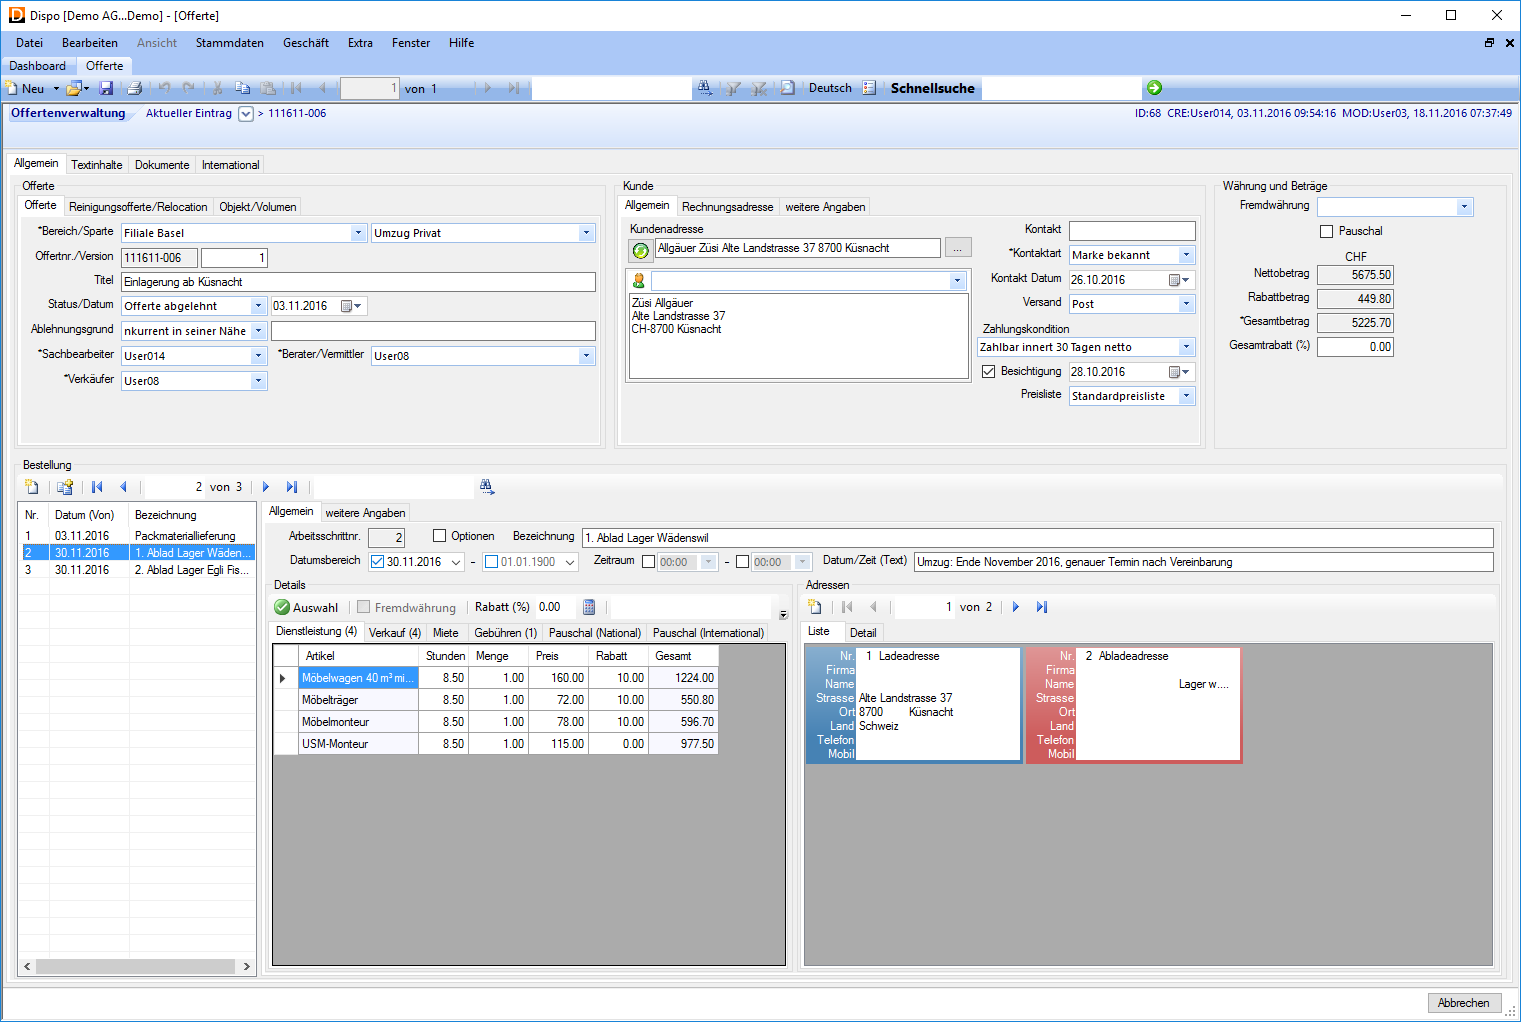The height and width of the screenshot is (1022, 1521).
Task: Uncheck the Datumsbereich start date 30.11.2016 checkbox
Action: [x=378, y=562]
